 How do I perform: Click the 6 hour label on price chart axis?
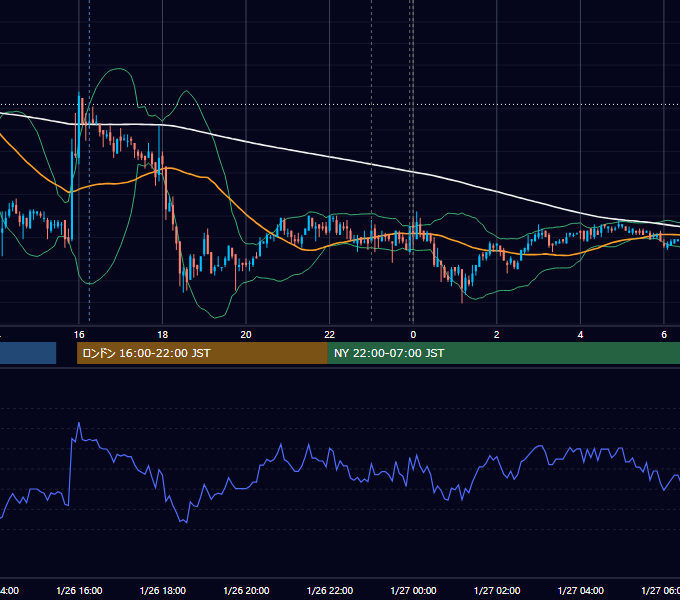664,334
